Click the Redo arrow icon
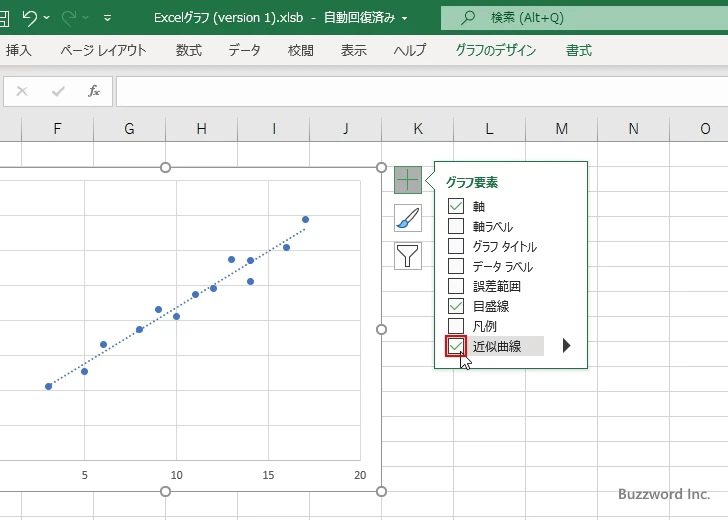Viewport: 728px width, 520px height. point(70,17)
